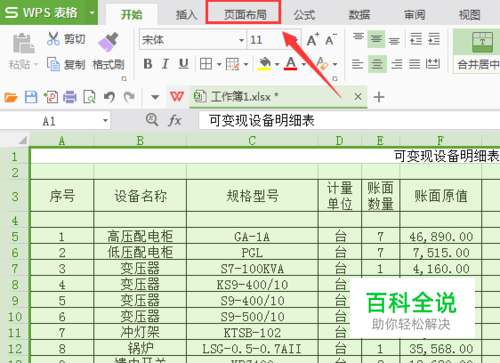Toggle bold formatting
Screen dimensions: 500x363
click(x=148, y=64)
